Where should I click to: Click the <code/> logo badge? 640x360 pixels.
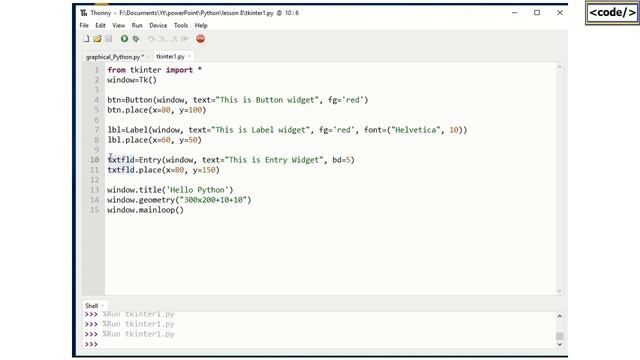pos(612,13)
